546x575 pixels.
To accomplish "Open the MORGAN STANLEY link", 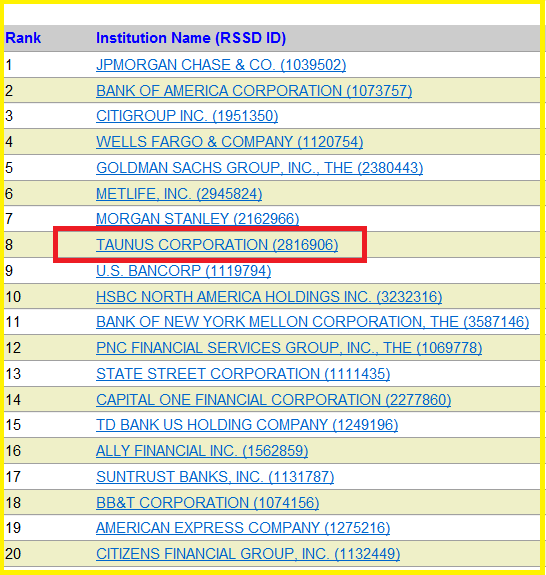I will coord(197,219).
